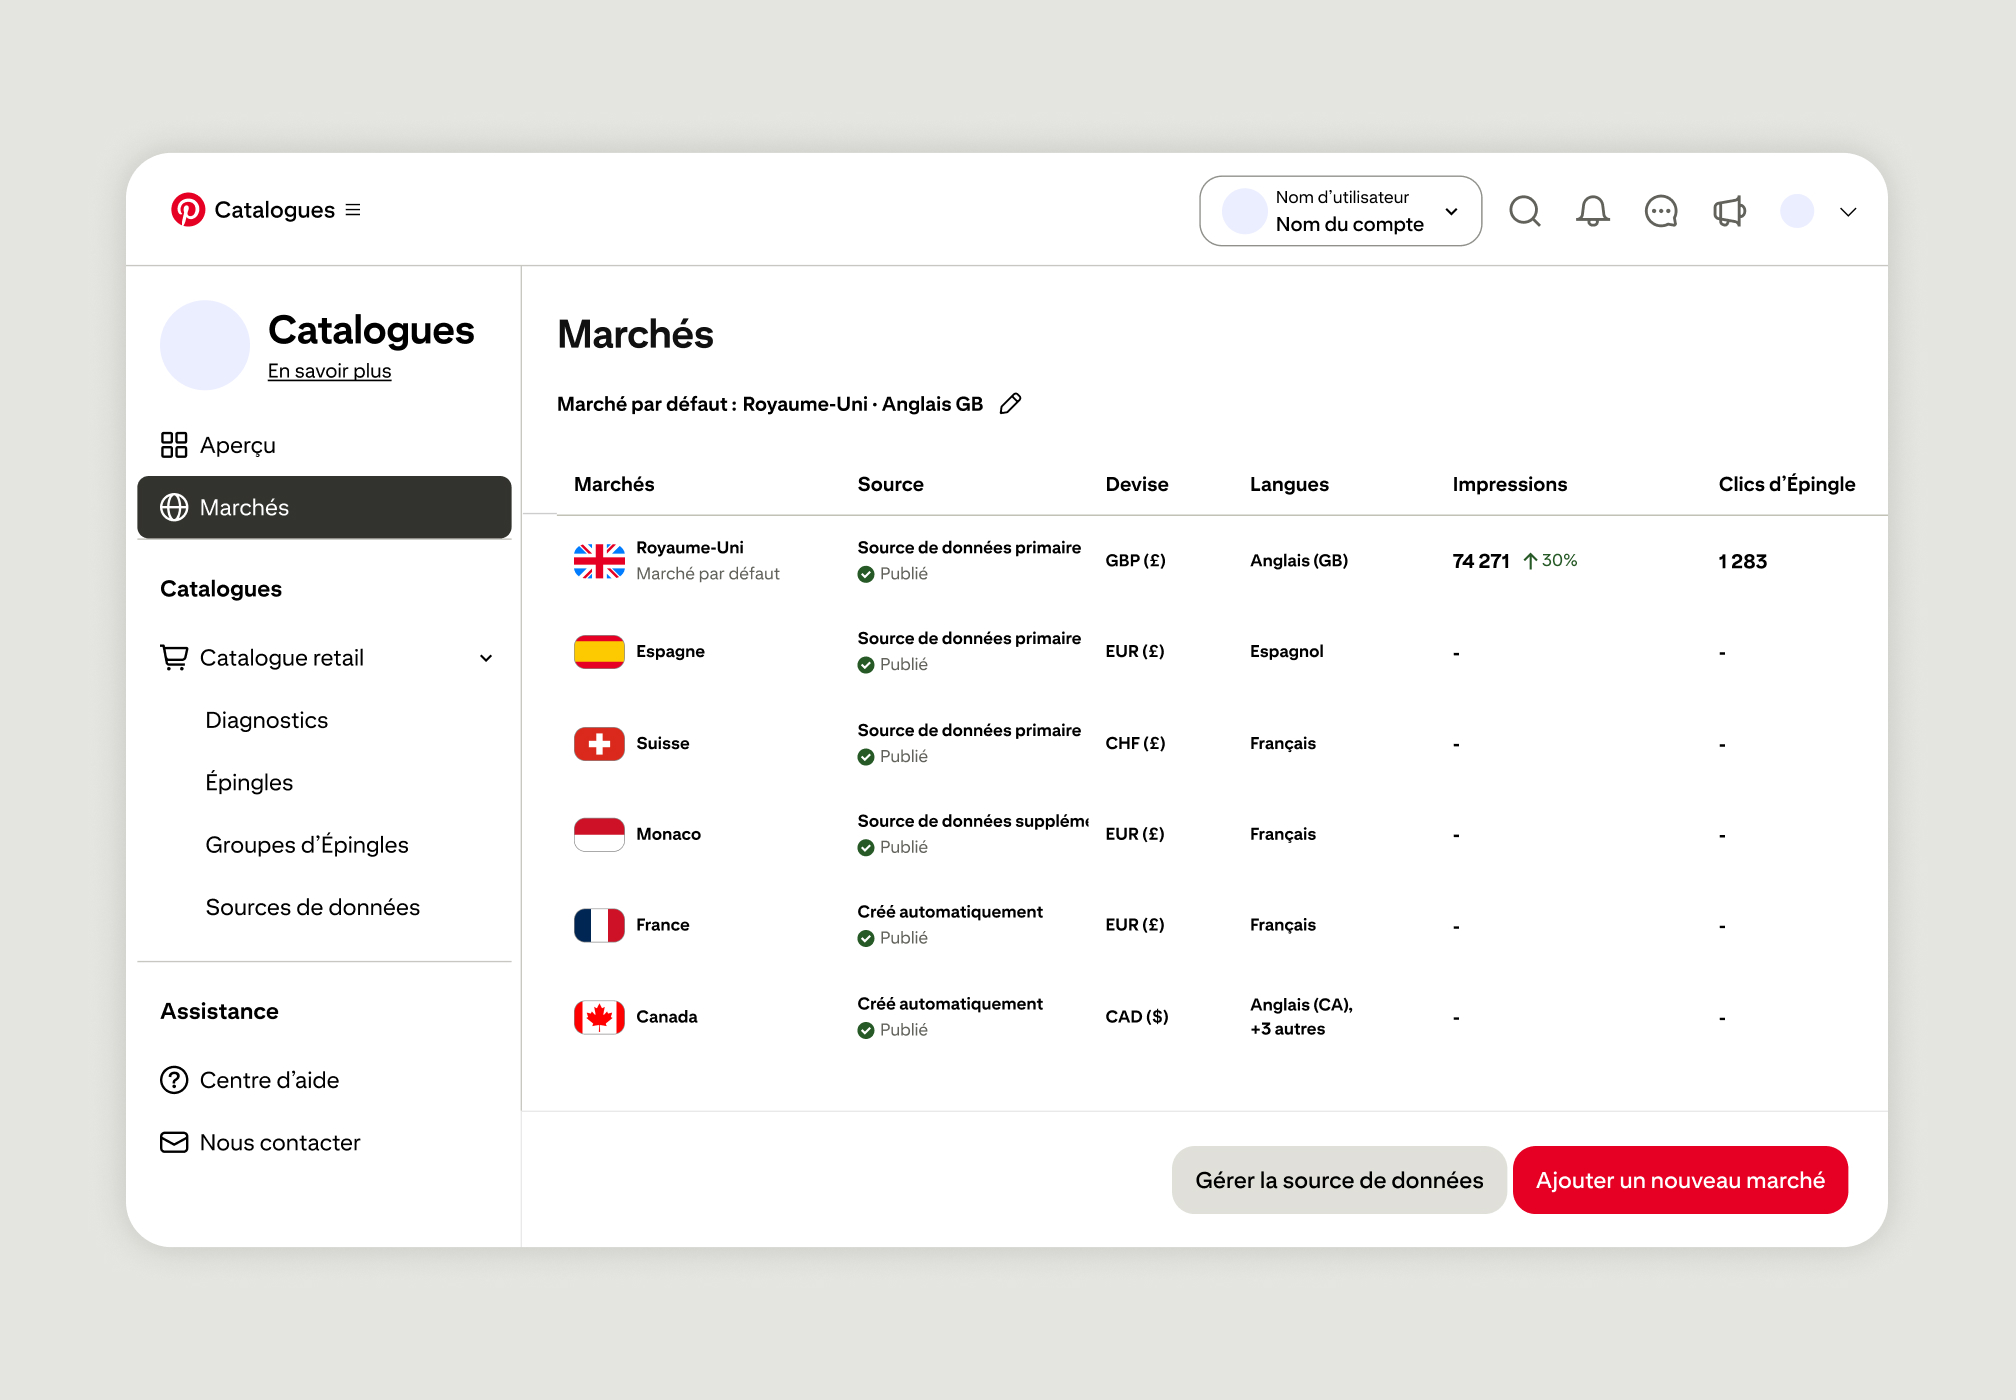The width and height of the screenshot is (2016, 1400).
Task: Click the 1 283 clicks value
Action: (1742, 562)
